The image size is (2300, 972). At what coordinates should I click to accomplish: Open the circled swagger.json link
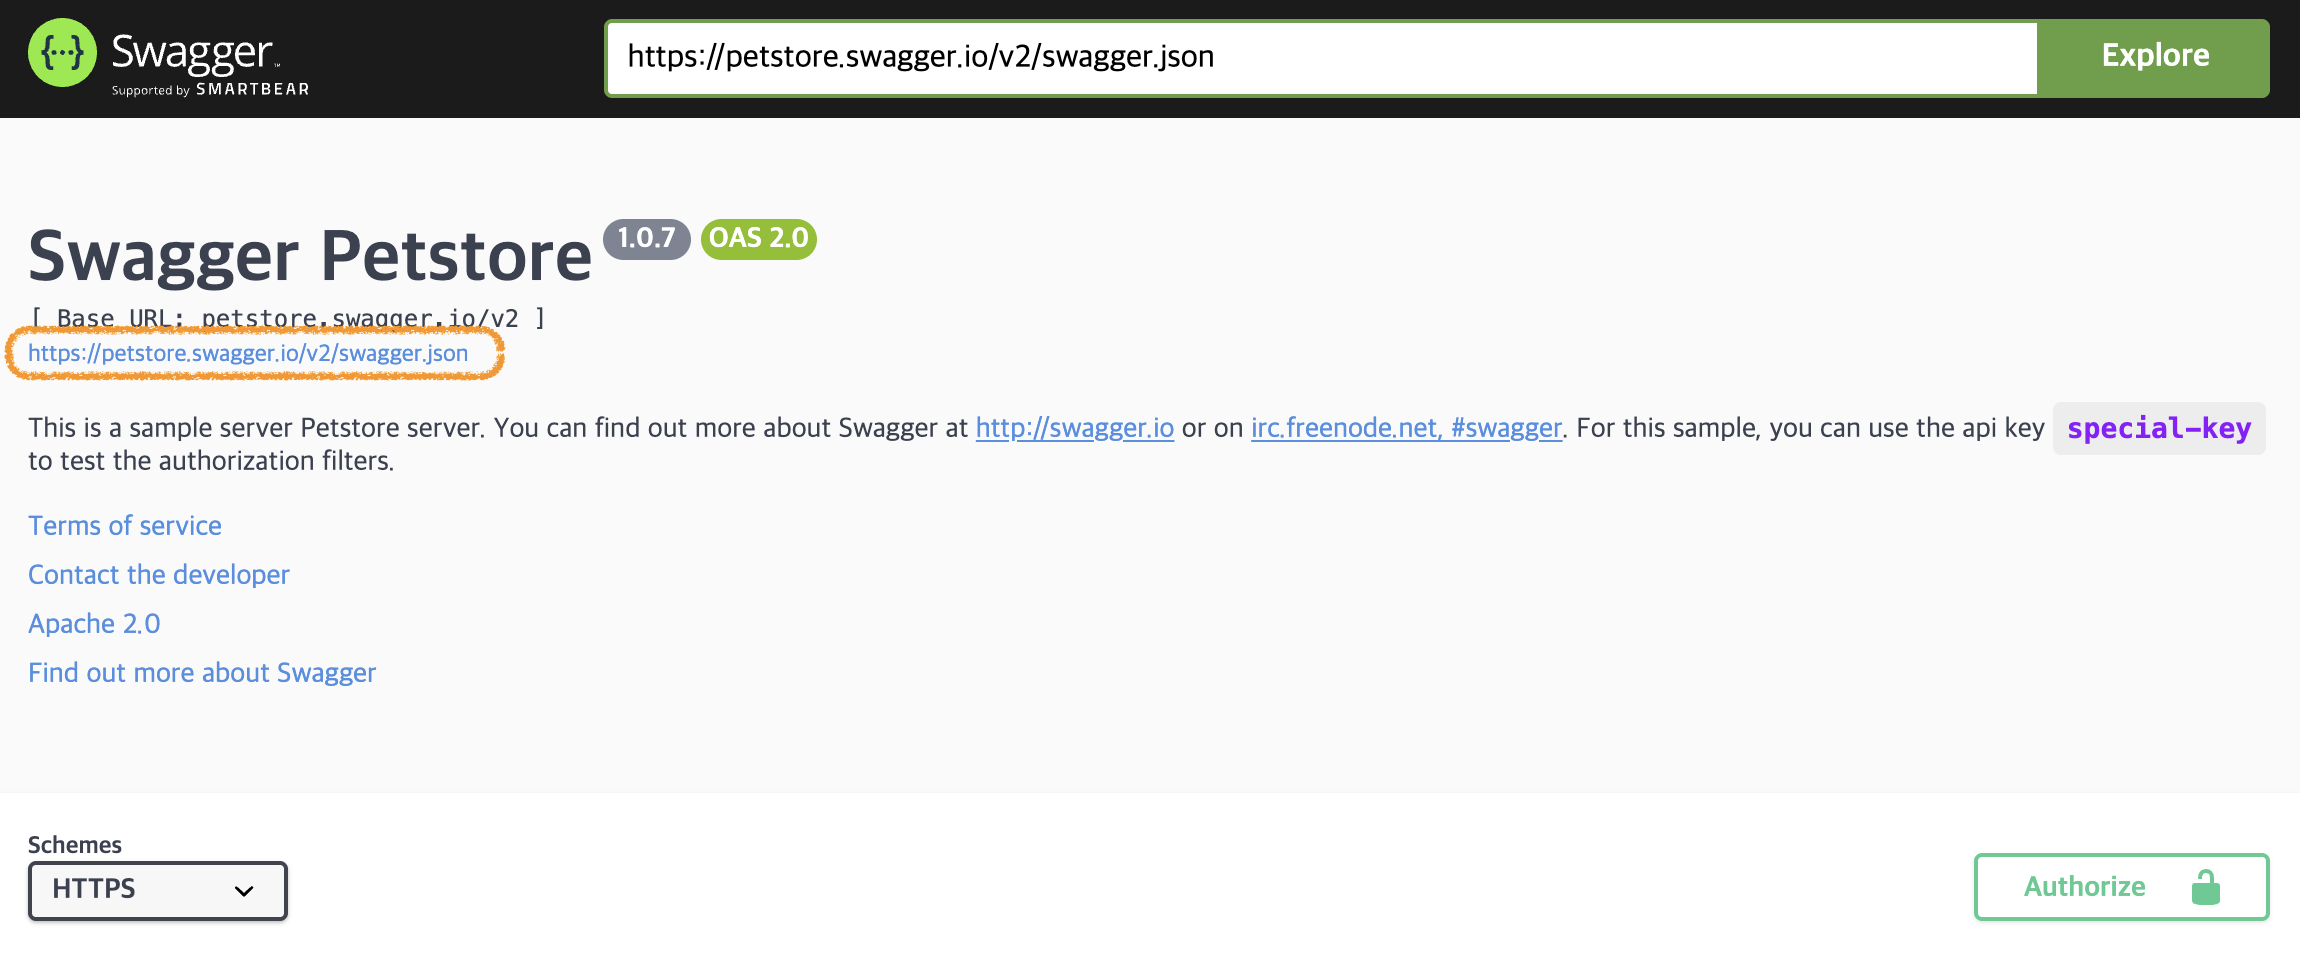247,353
